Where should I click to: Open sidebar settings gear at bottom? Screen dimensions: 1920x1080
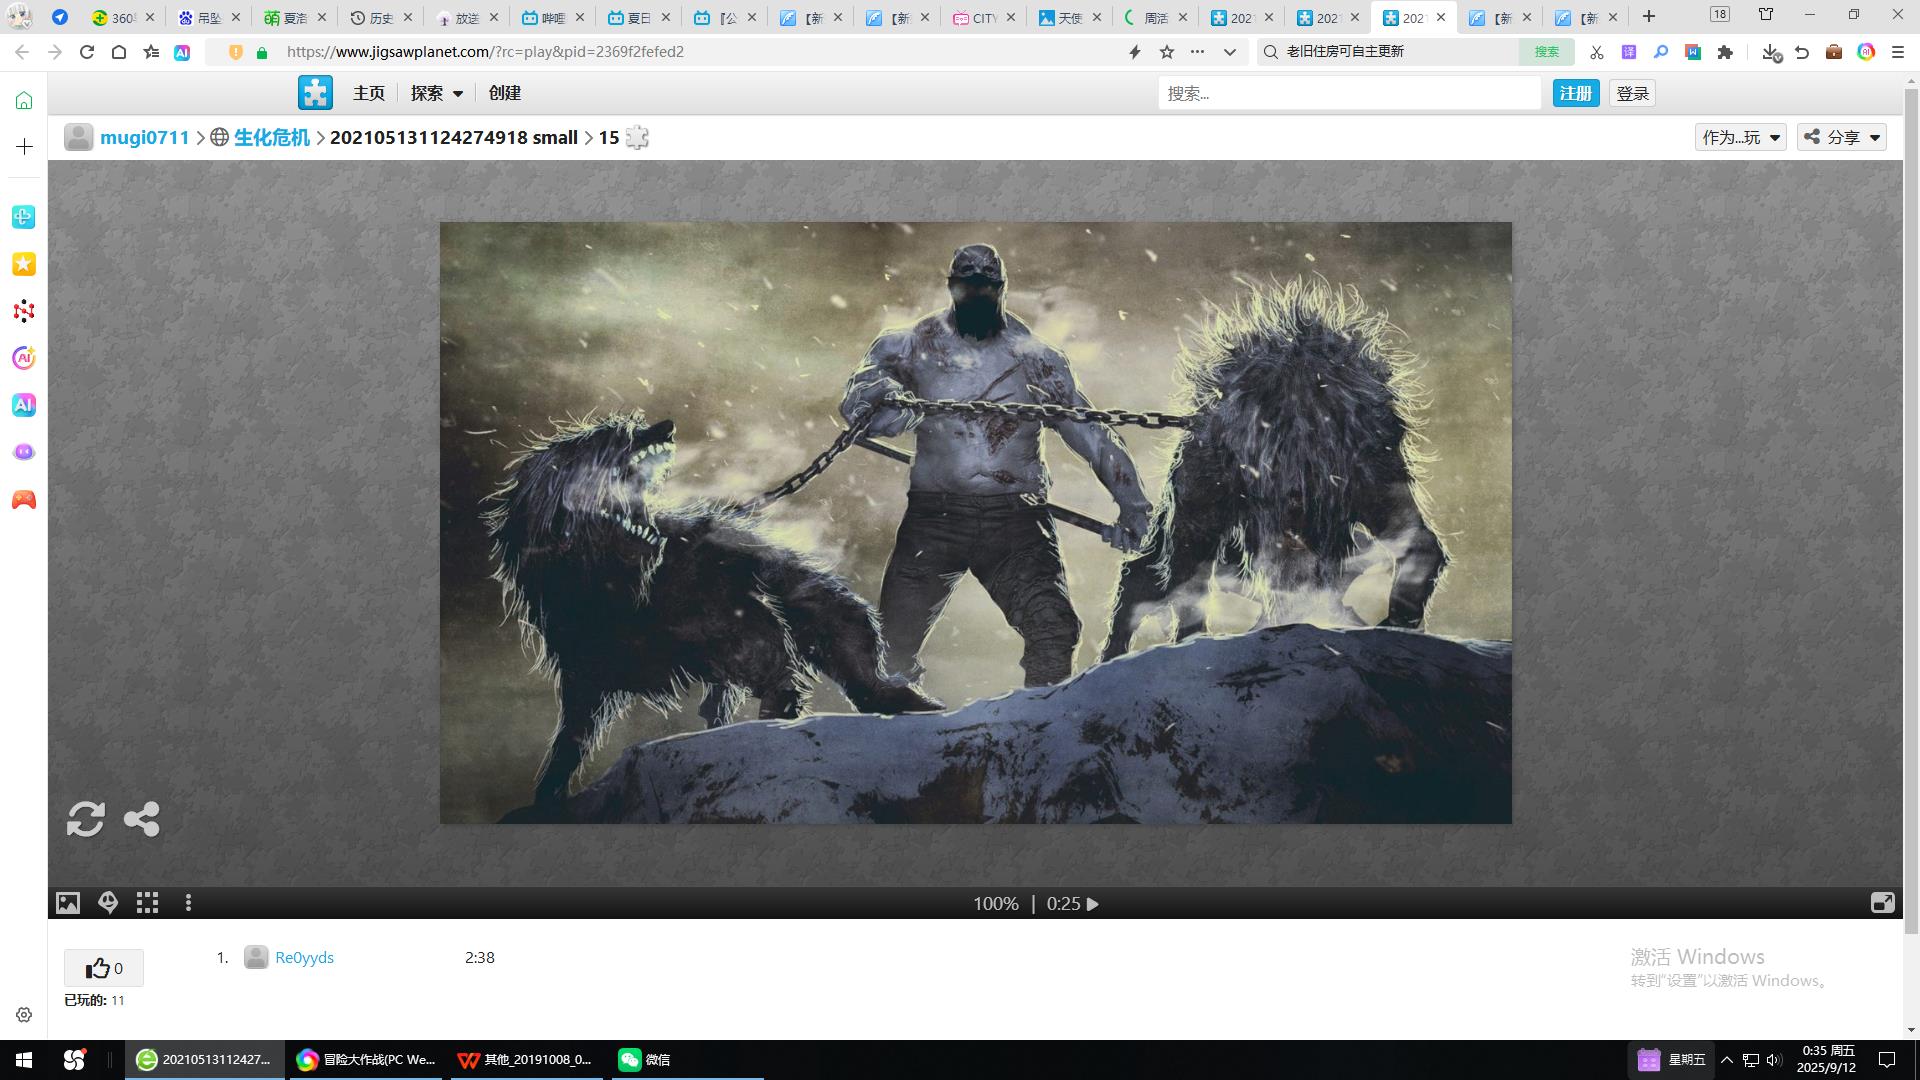(x=24, y=1015)
